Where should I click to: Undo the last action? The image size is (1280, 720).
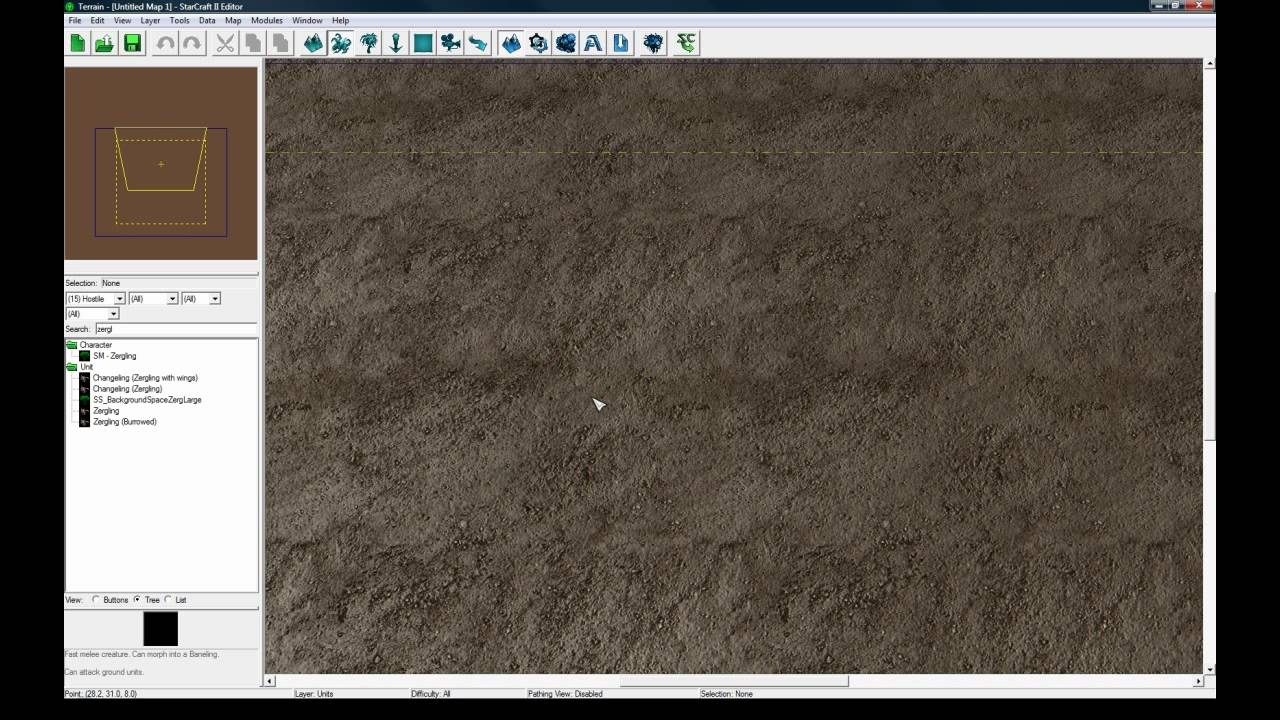166,43
